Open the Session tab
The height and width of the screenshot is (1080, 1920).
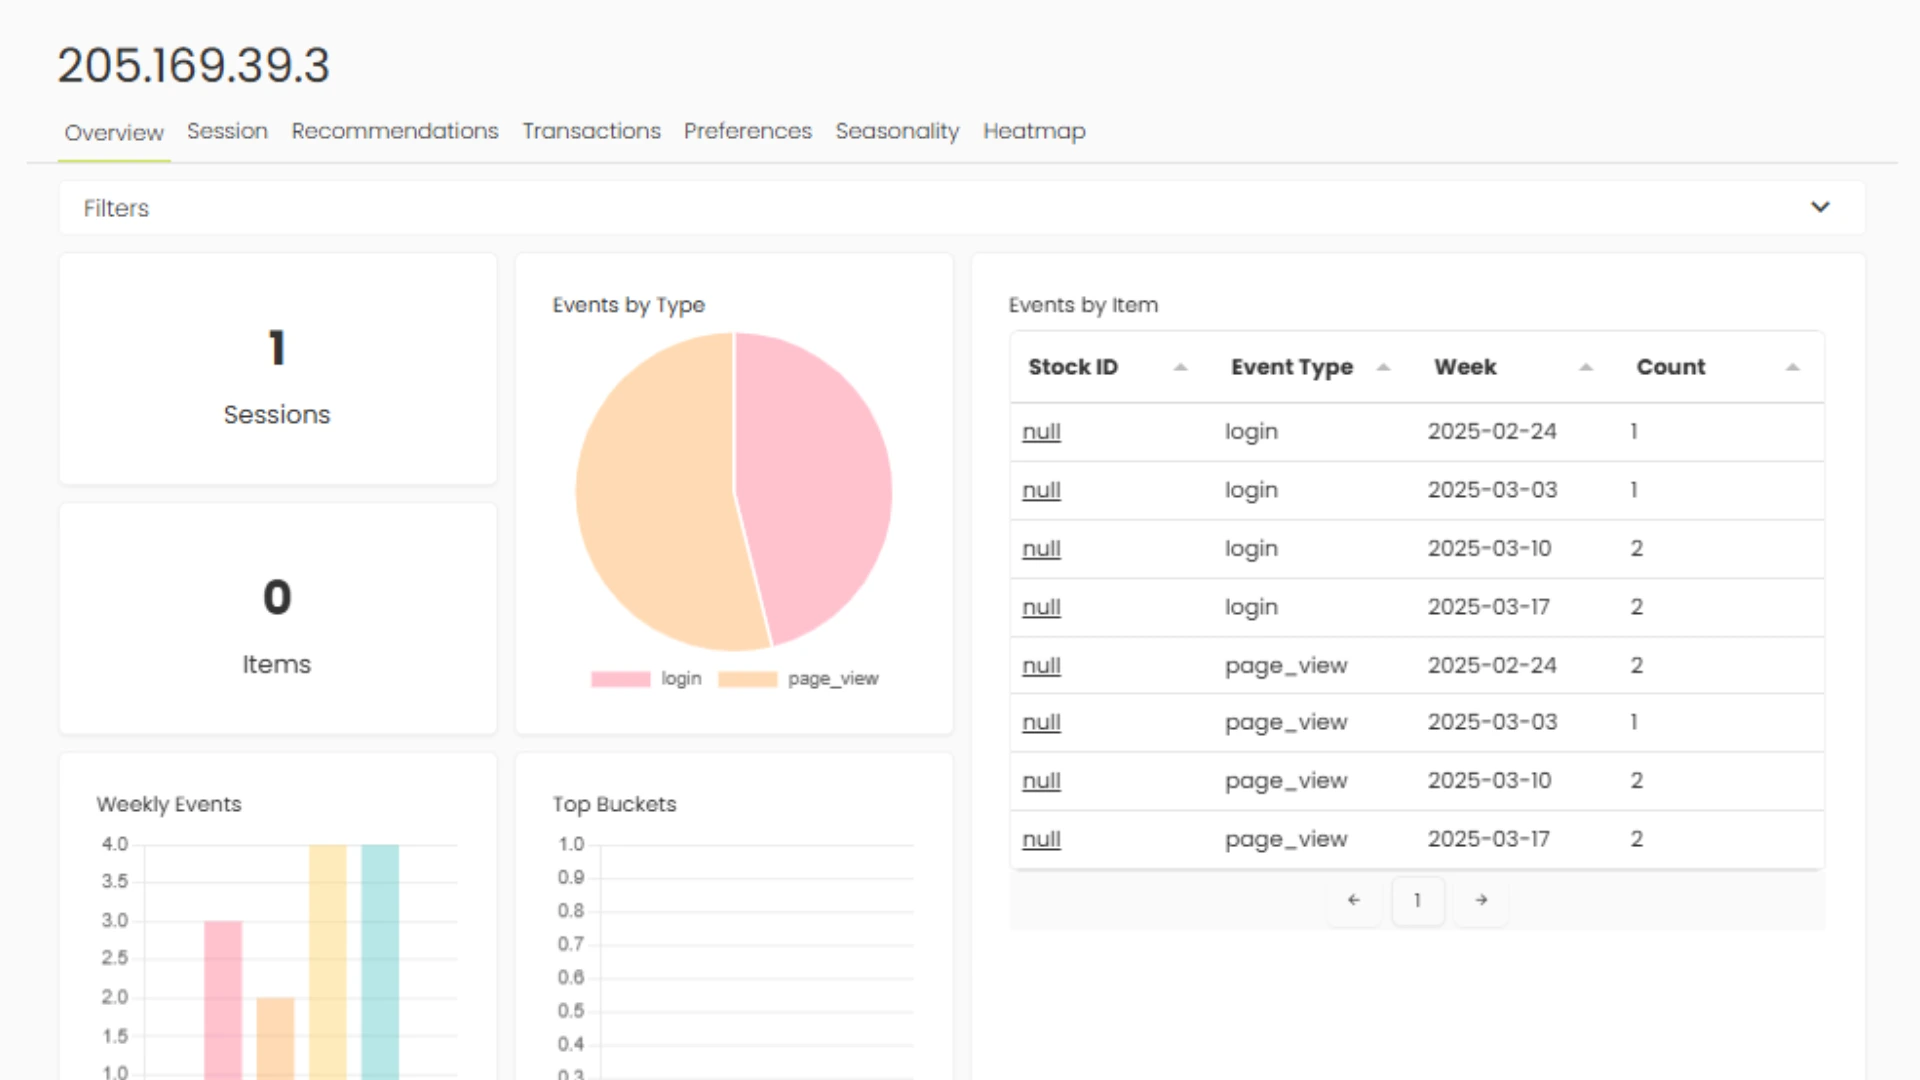[x=227, y=131]
